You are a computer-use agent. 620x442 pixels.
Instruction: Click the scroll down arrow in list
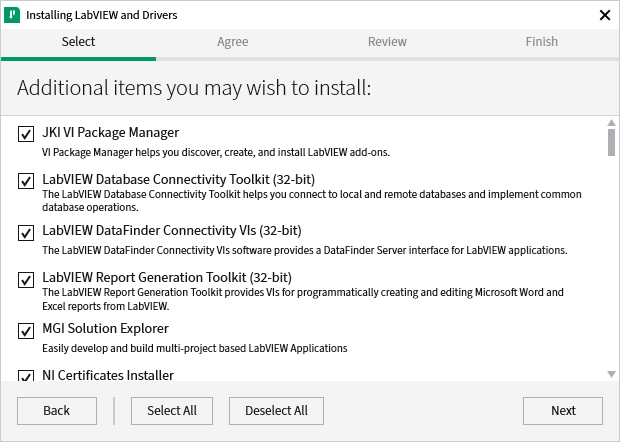pos(611,374)
